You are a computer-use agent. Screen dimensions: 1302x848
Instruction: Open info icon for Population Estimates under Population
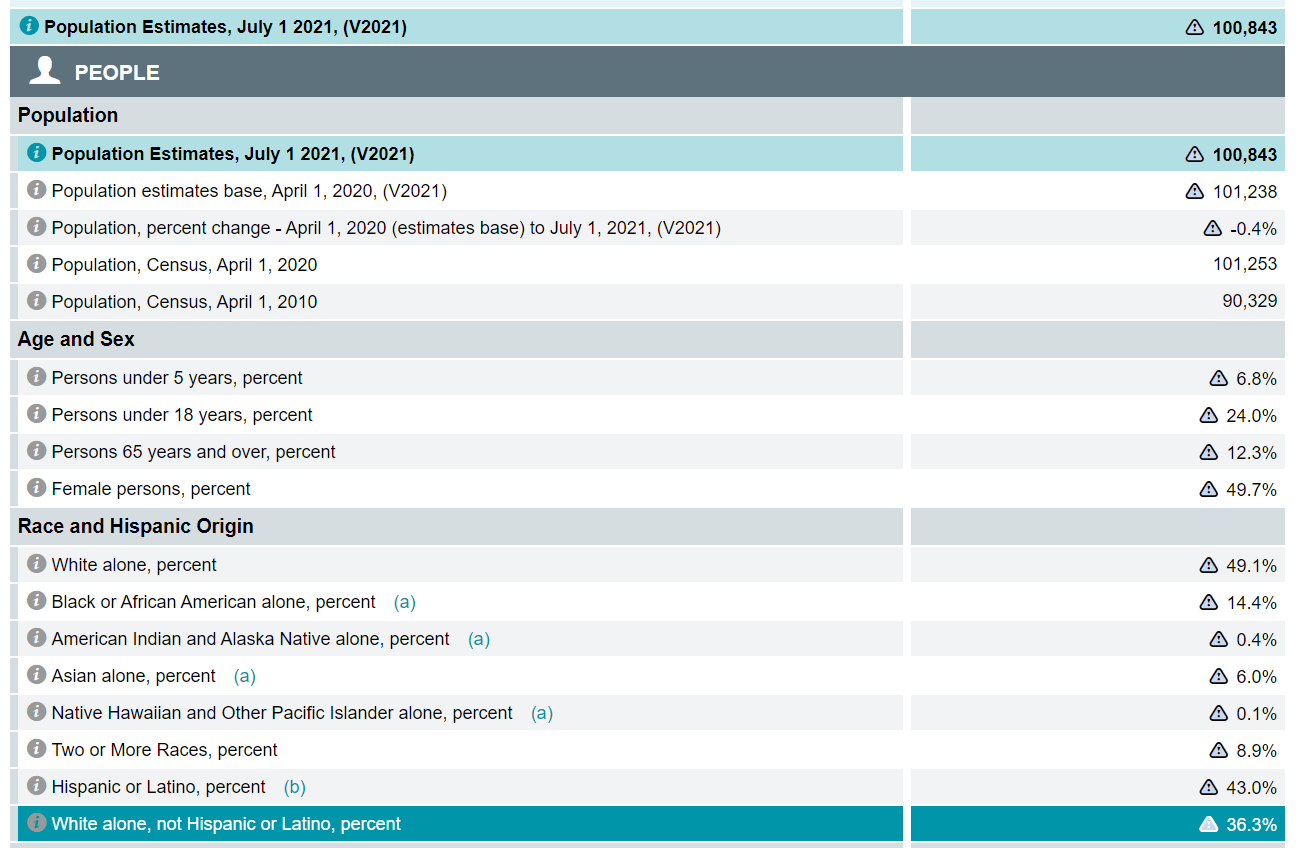[37, 153]
